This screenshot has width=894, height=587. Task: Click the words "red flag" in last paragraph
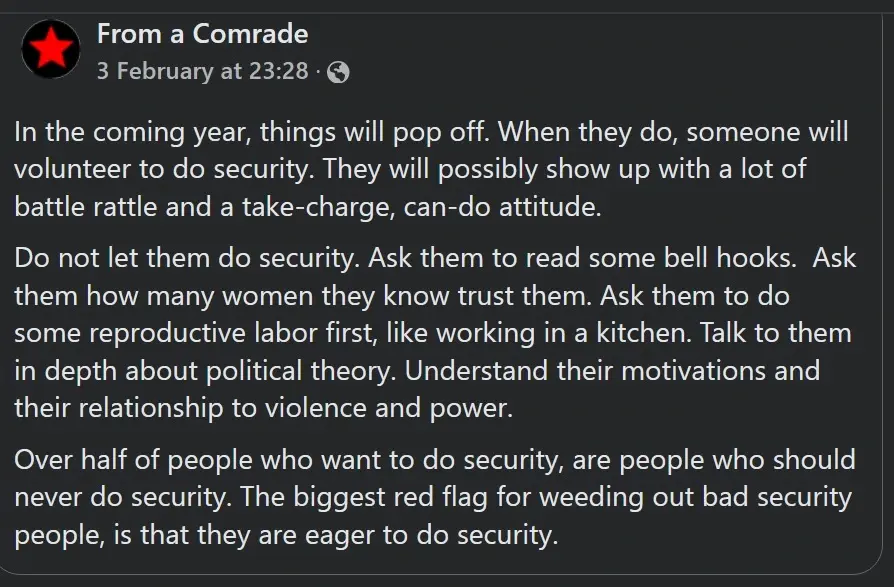click(449, 497)
